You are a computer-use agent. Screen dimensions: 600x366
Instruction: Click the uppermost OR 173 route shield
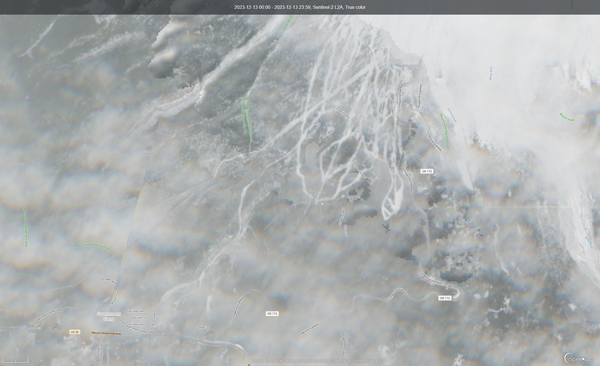pyautogui.click(x=427, y=171)
